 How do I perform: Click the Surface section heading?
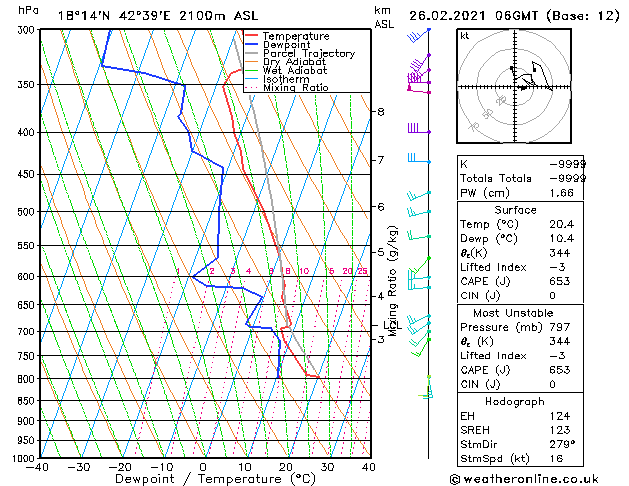click(515, 210)
